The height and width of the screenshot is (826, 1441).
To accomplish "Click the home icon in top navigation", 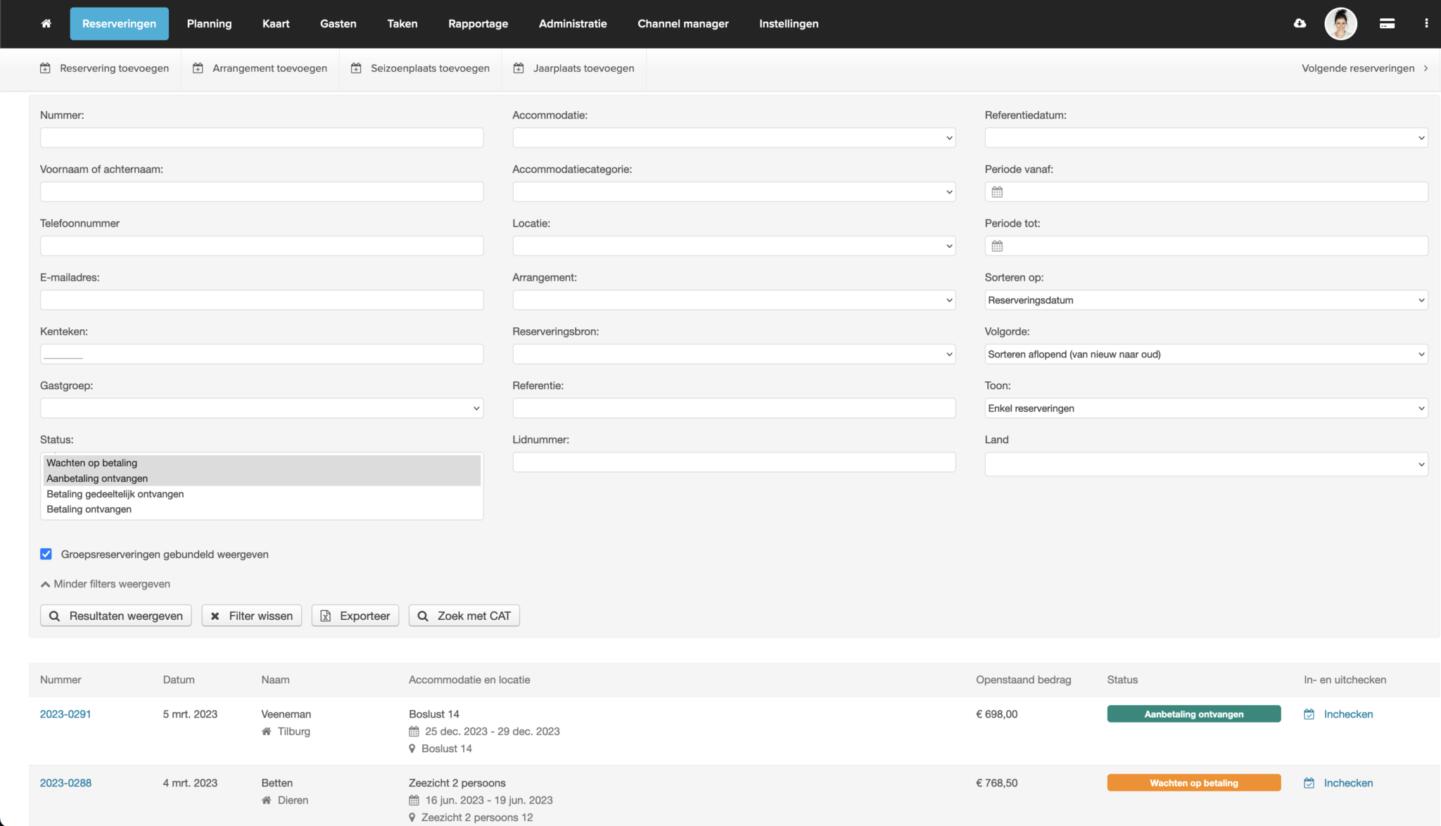I will [46, 24].
